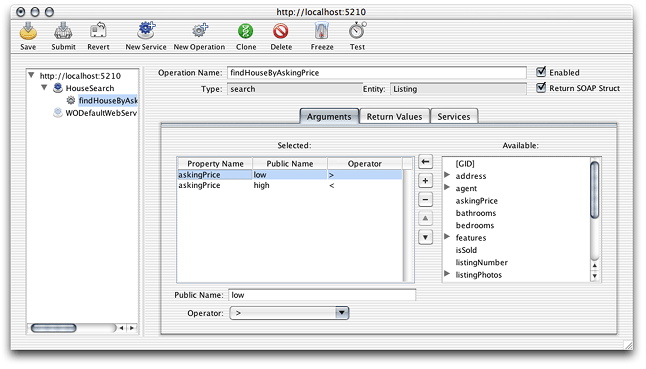
Task: Switch to the Arguments tab
Action: point(329,117)
